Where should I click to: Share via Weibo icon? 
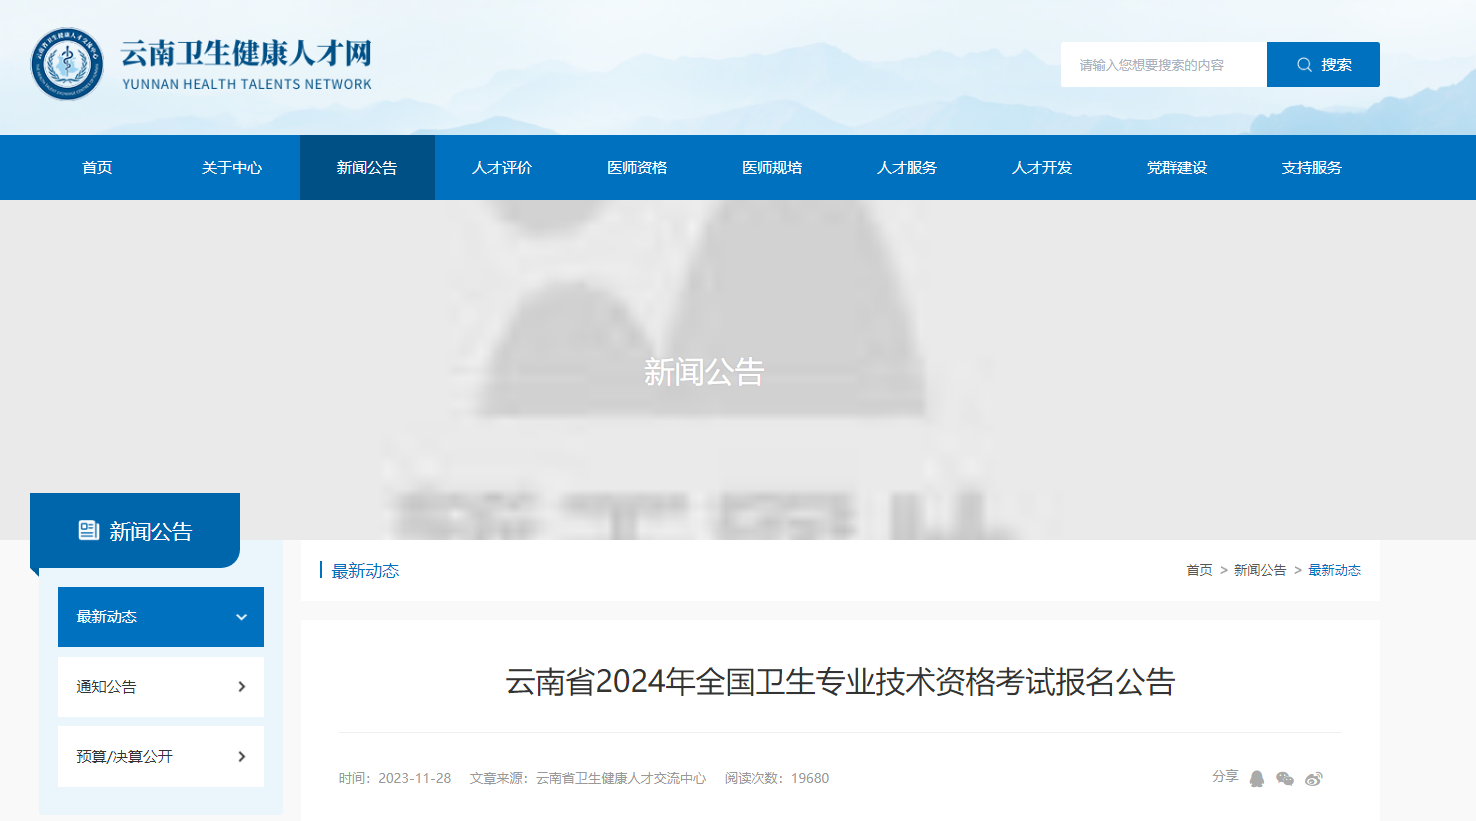pyautogui.click(x=1314, y=779)
